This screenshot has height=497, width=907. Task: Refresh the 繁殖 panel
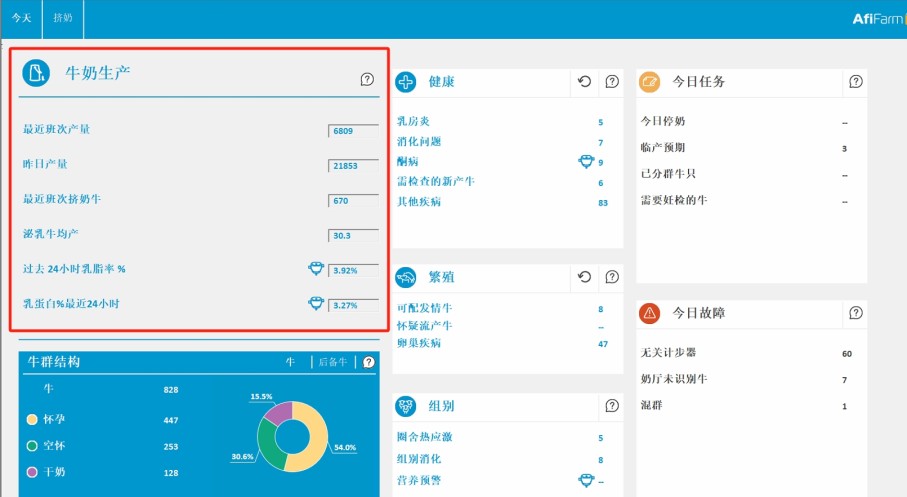[585, 277]
